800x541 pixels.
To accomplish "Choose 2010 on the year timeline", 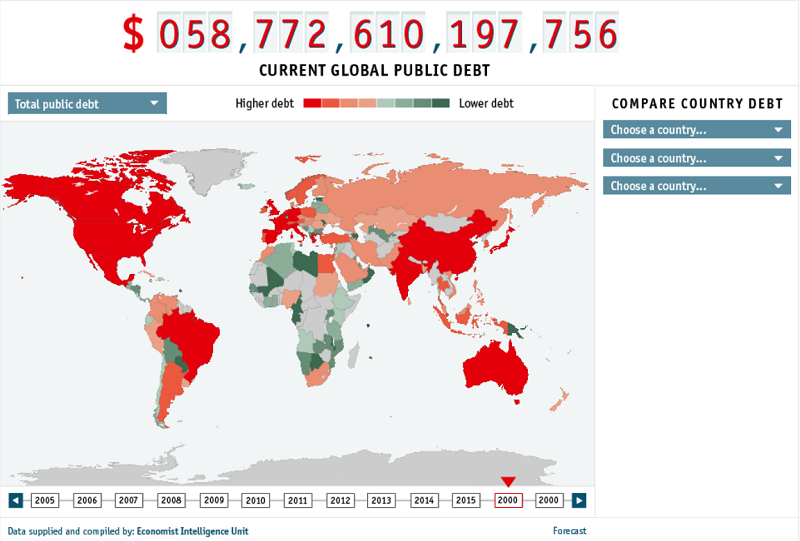I will pos(255,500).
